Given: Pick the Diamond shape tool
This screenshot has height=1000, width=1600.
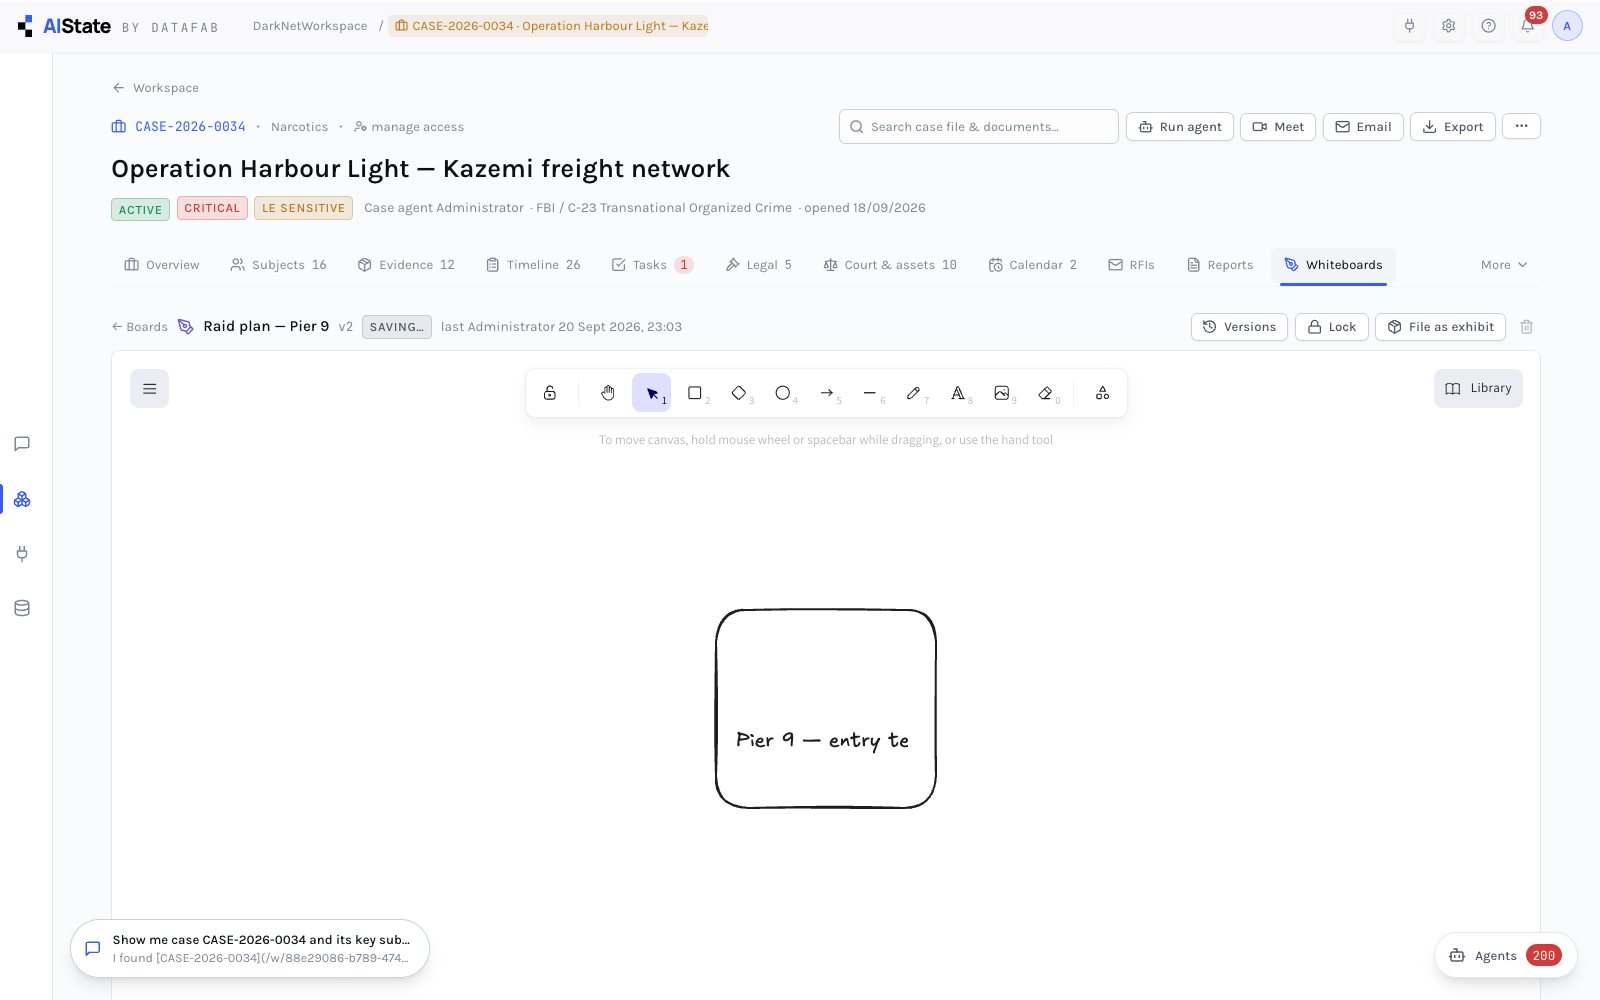Looking at the screenshot, I should [739, 393].
